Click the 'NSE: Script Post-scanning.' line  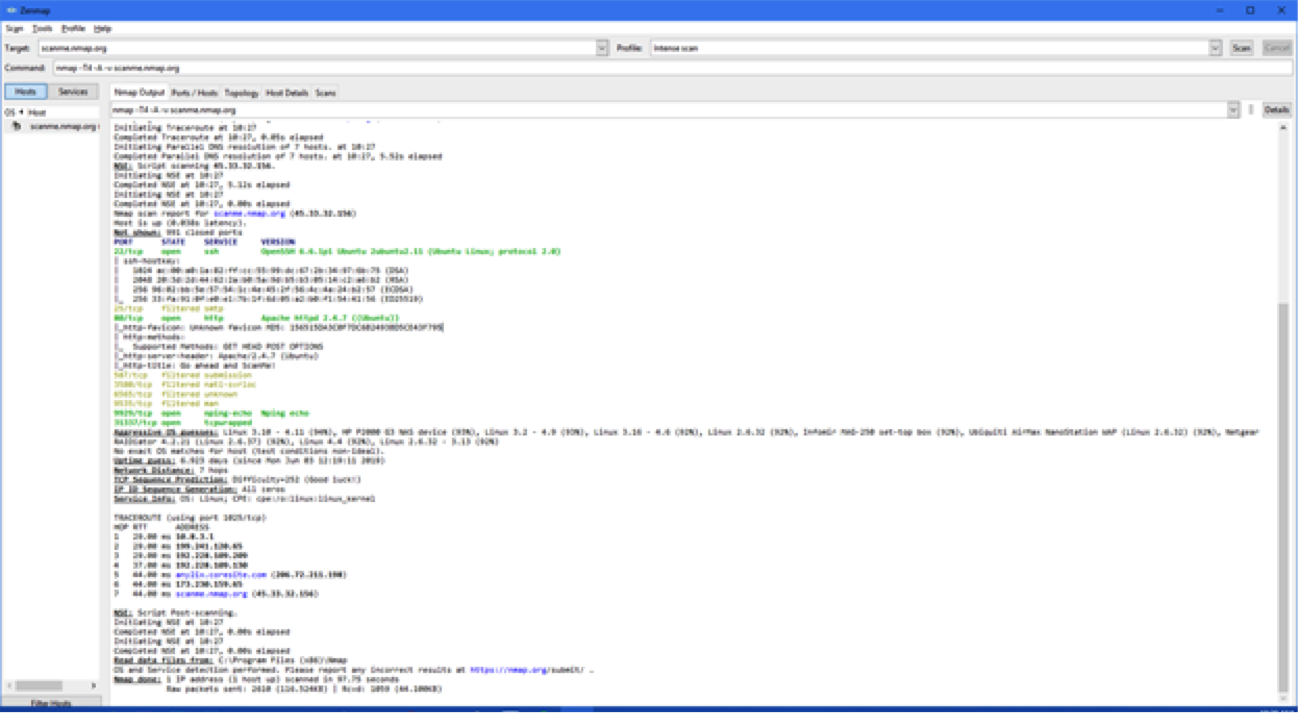click(x=175, y=613)
